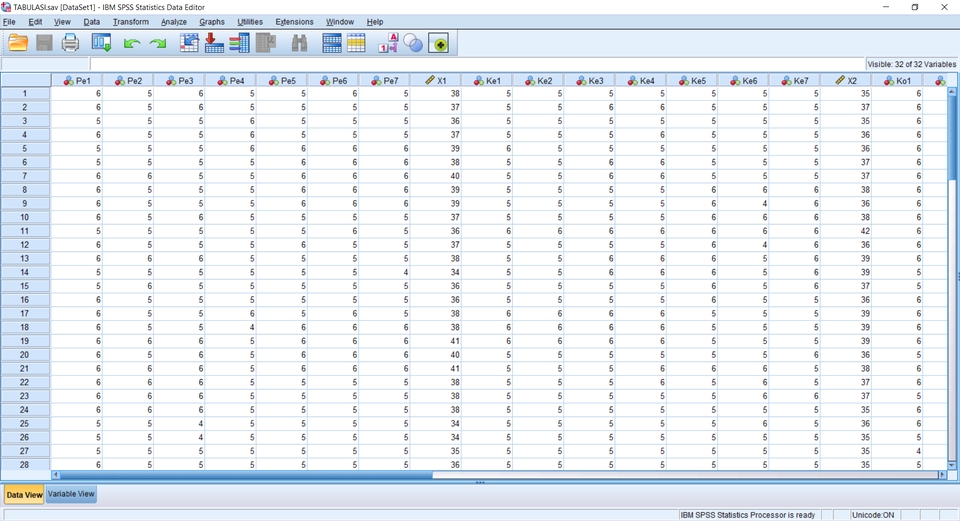This screenshot has height=521, width=960.
Task: Save this document with the floppy icon
Action: (44, 43)
